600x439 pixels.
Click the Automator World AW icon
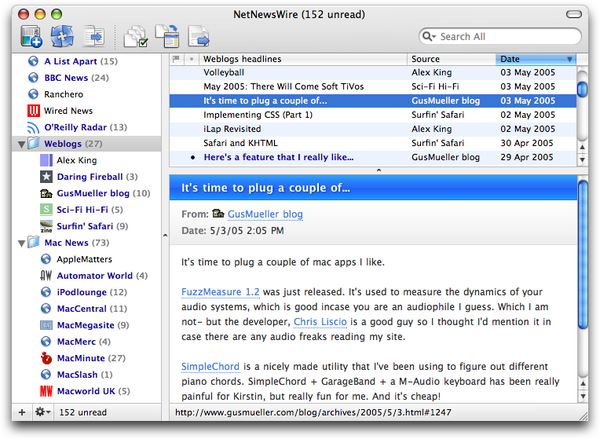46,276
